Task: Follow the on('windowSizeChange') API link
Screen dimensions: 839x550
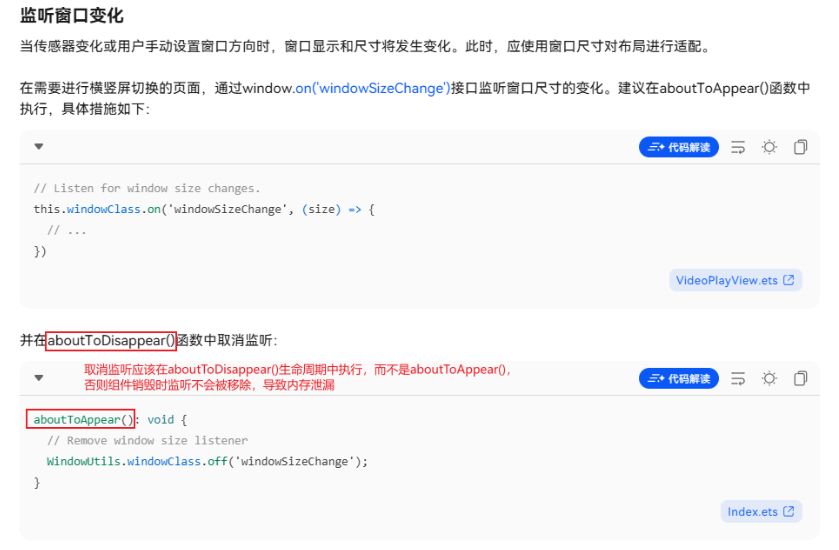Action: point(373,88)
